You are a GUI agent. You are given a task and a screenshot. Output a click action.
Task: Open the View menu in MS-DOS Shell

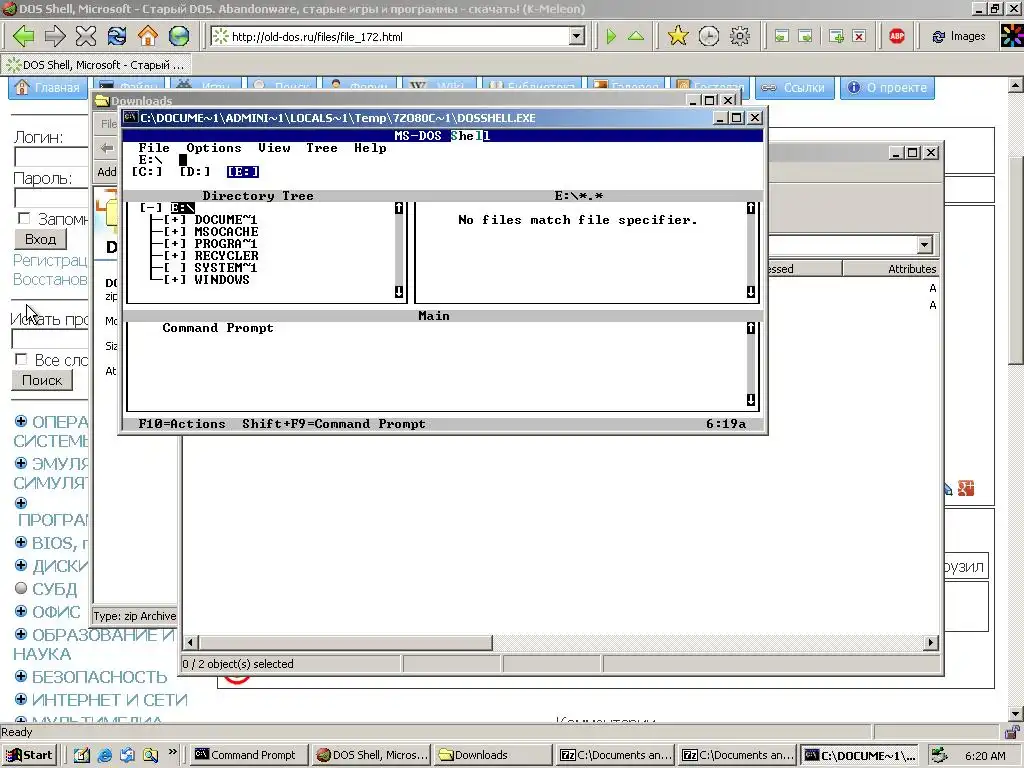coord(274,148)
